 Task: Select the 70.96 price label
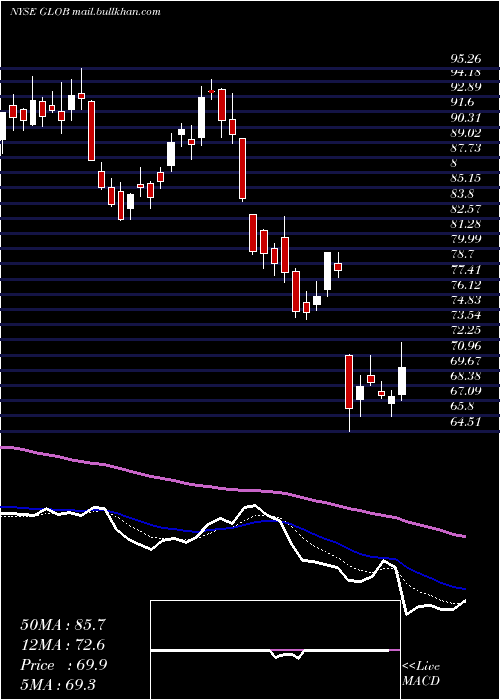click(466, 346)
